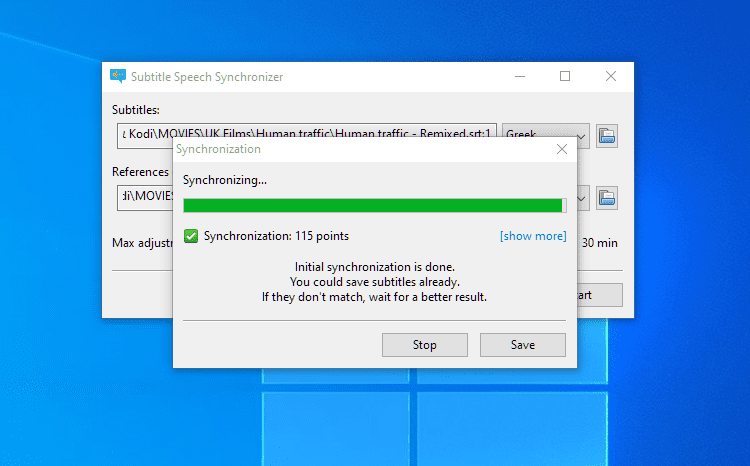The height and width of the screenshot is (466, 750).
Task: Open the subtitles file browse folder icon
Action: [x=606, y=134]
